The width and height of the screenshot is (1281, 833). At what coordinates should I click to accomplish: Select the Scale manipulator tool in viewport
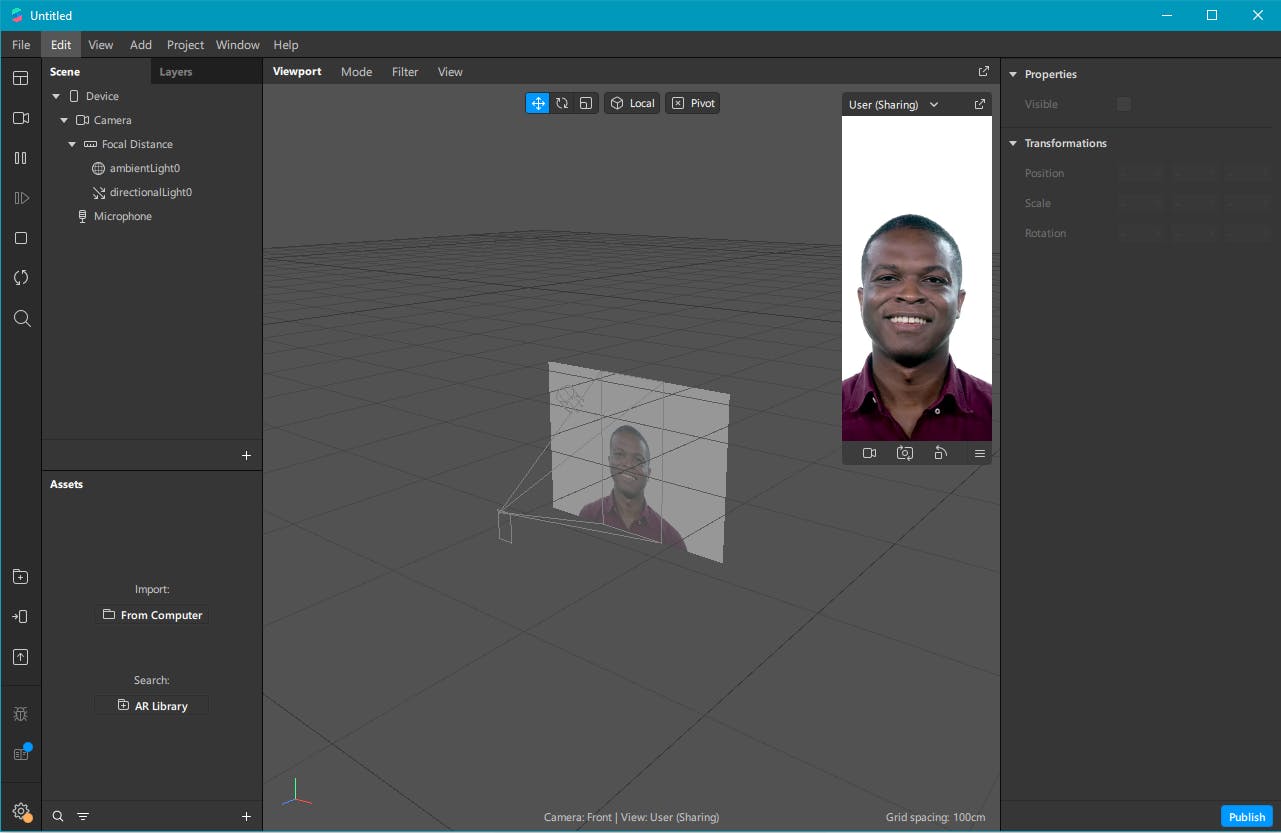(x=586, y=103)
